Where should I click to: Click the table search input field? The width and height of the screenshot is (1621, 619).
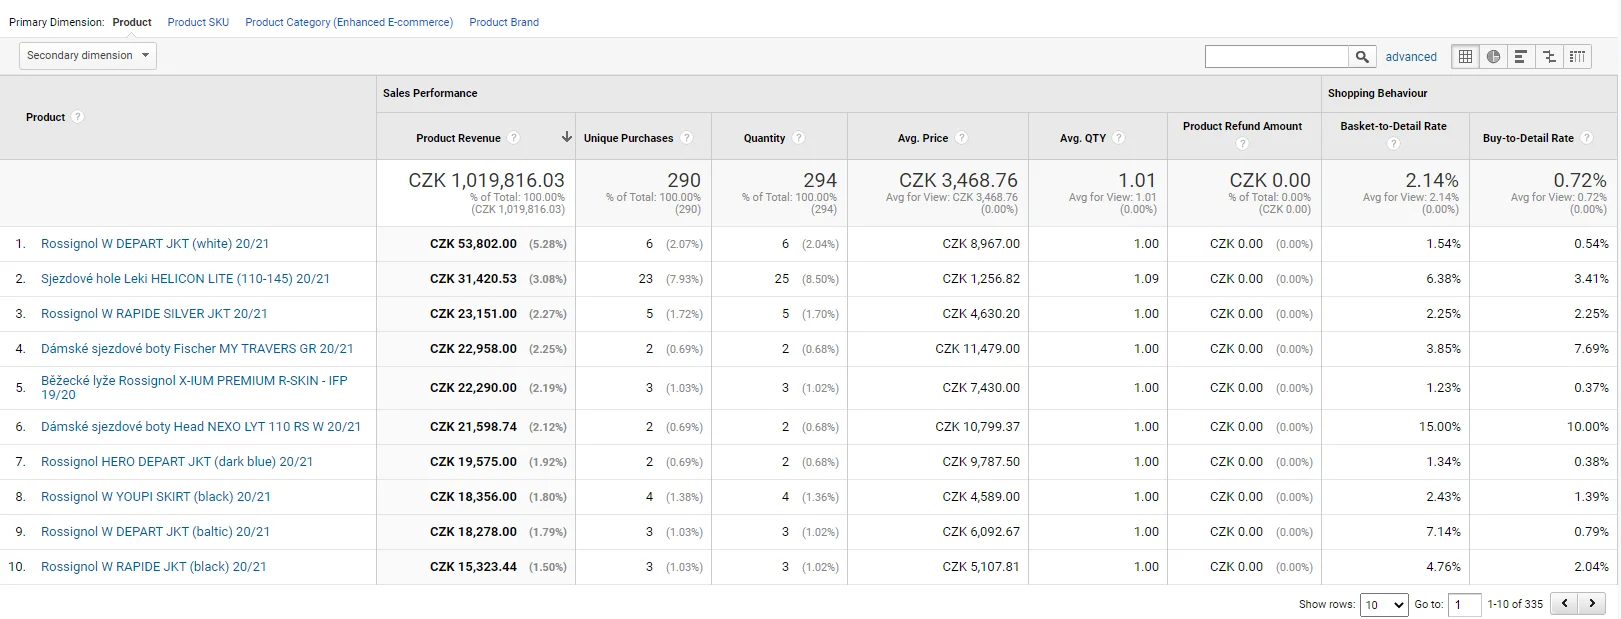click(1277, 57)
